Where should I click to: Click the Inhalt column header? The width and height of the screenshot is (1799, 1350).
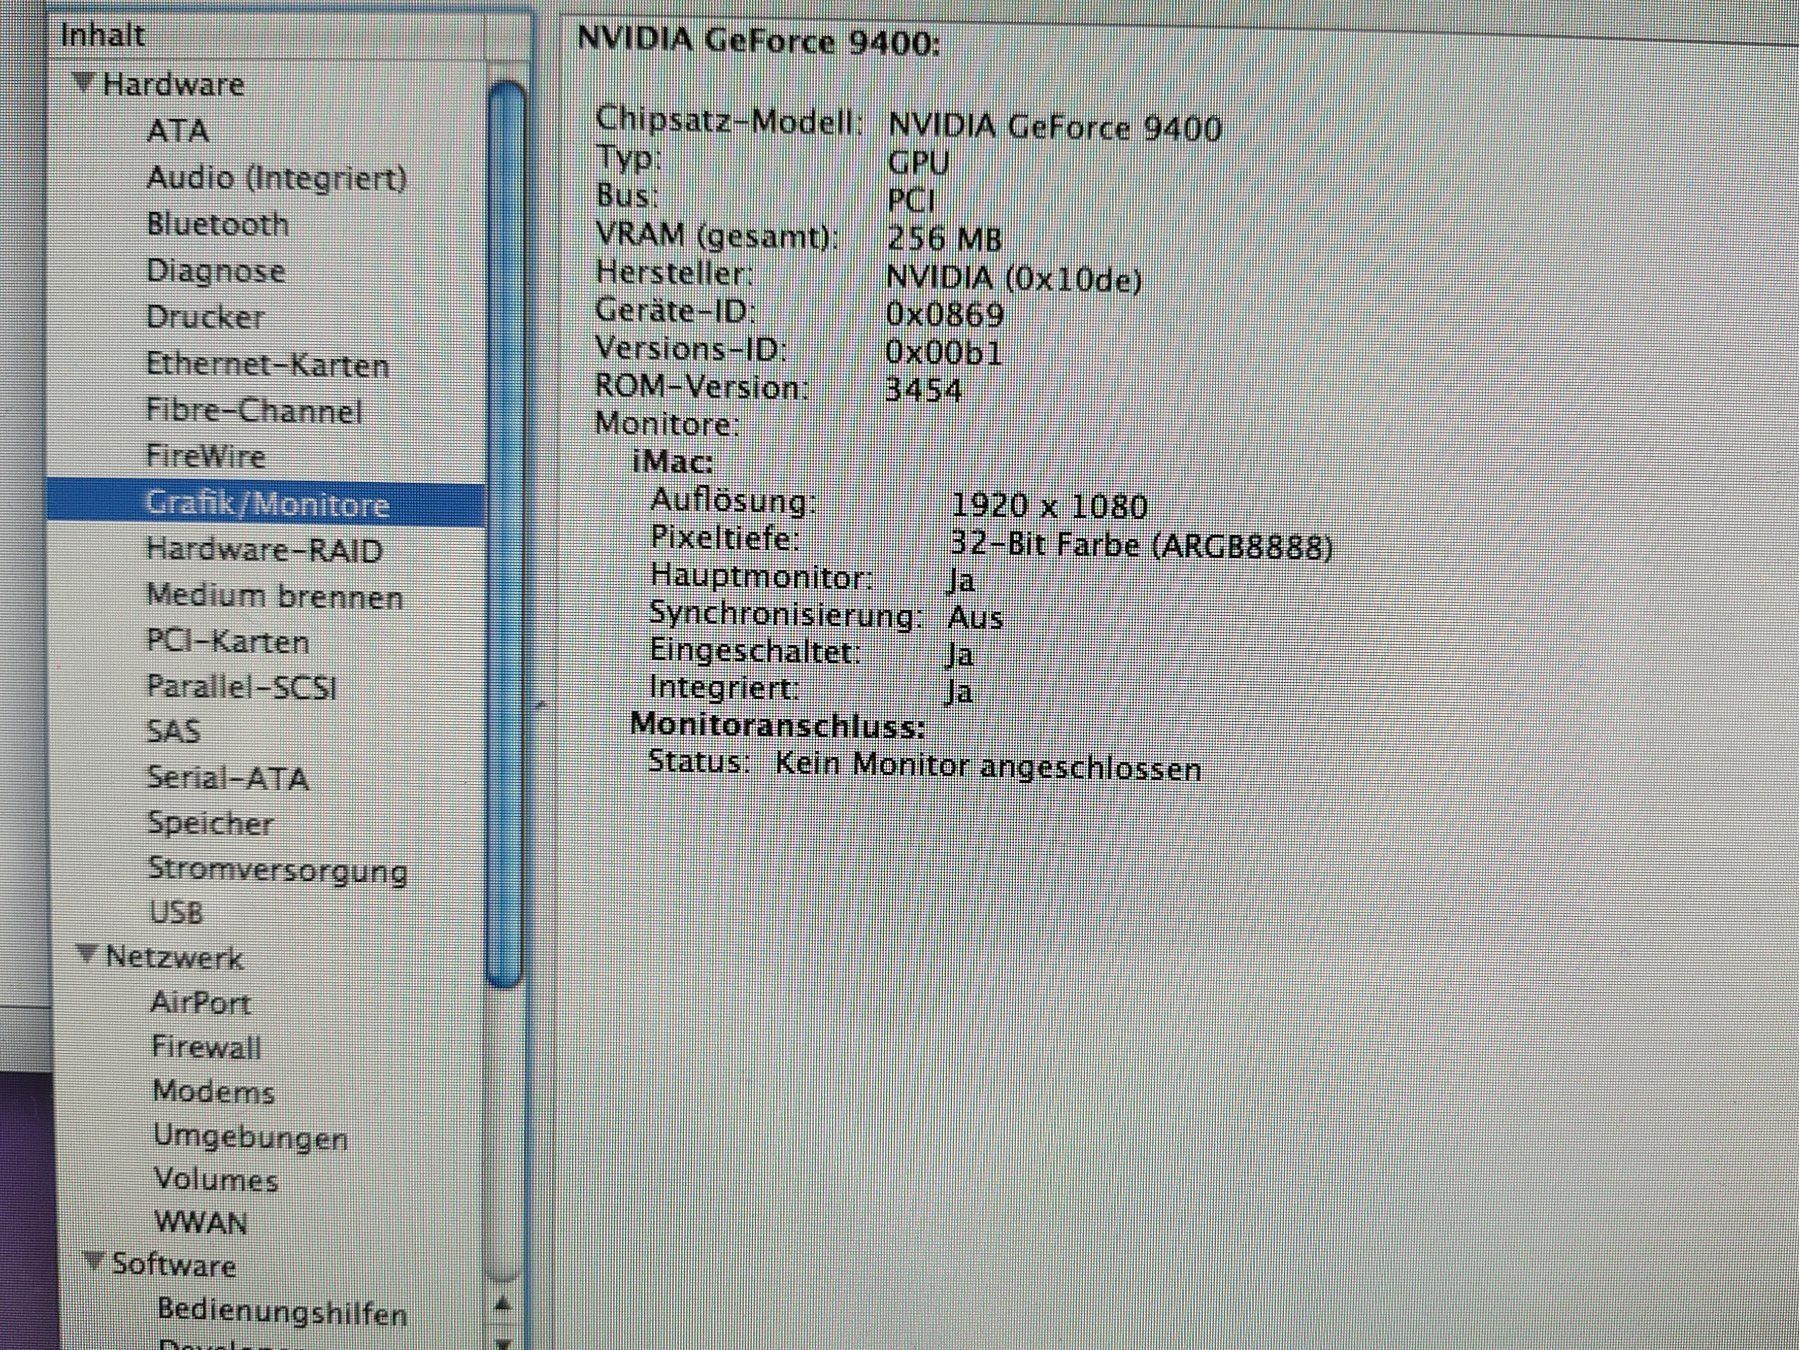point(103,35)
